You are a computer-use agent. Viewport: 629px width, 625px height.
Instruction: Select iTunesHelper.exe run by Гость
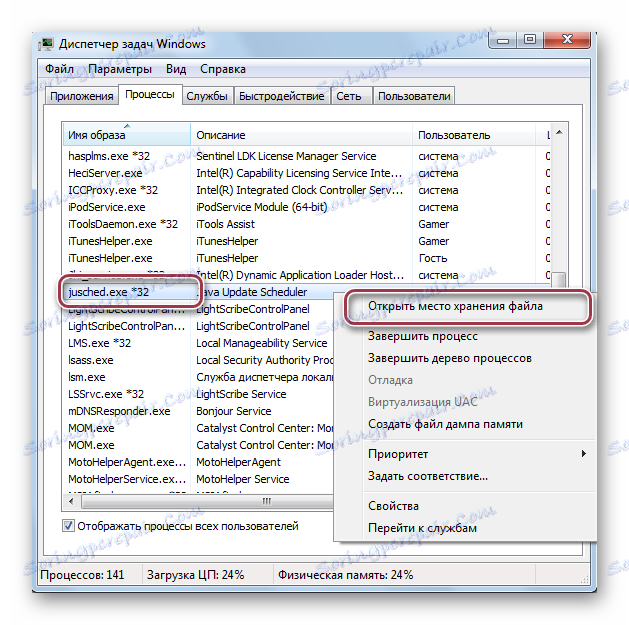(110, 258)
